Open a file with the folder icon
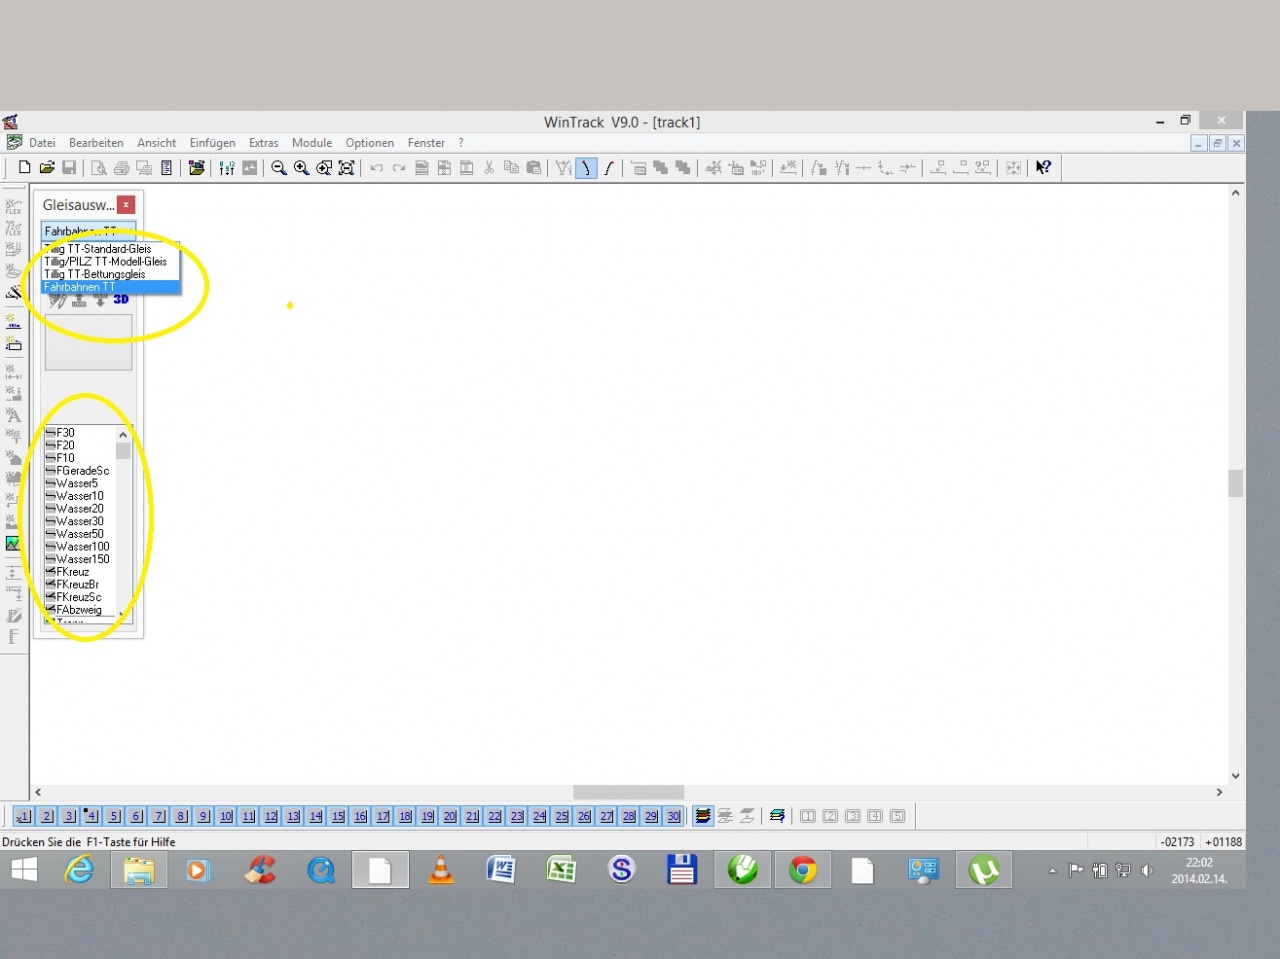 click(47, 168)
